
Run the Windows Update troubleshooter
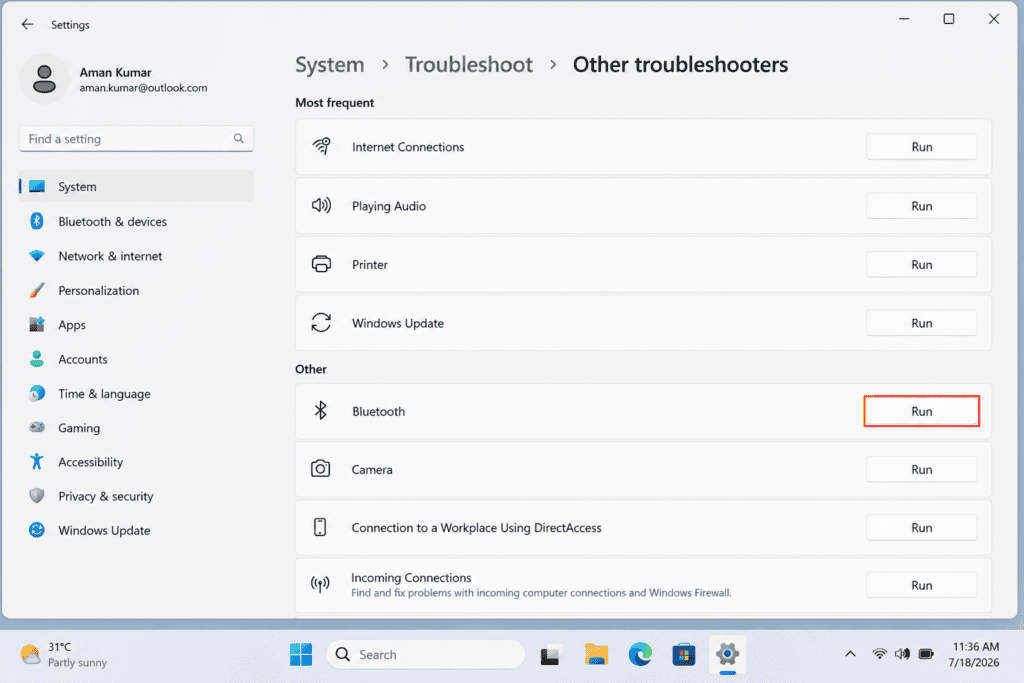[921, 323]
